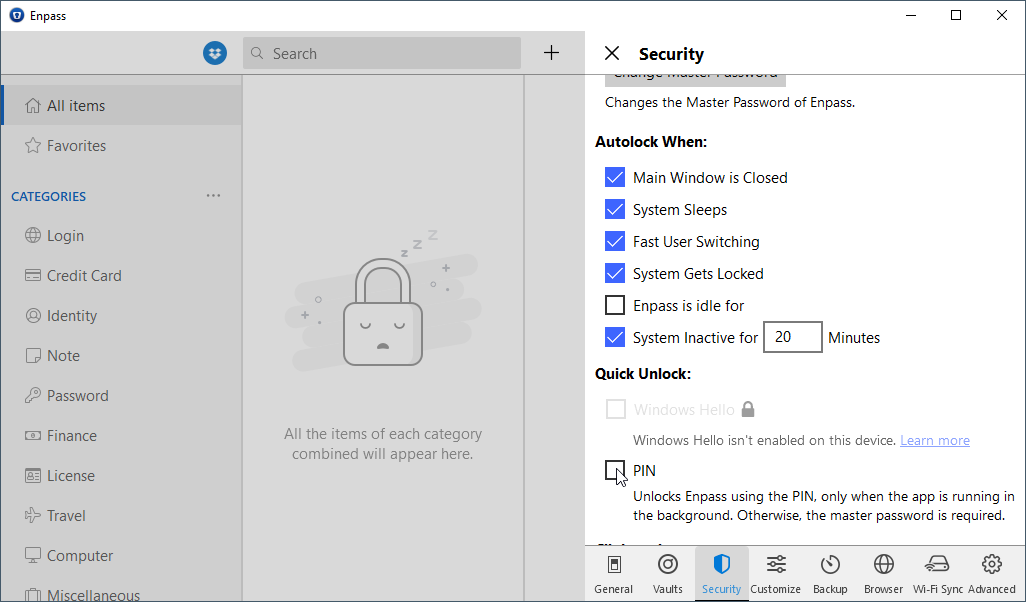Click the disabled Windows Hello checkbox
The height and width of the screenshot is (602, 1026).
pyautogui.click(x=616, y=410)
